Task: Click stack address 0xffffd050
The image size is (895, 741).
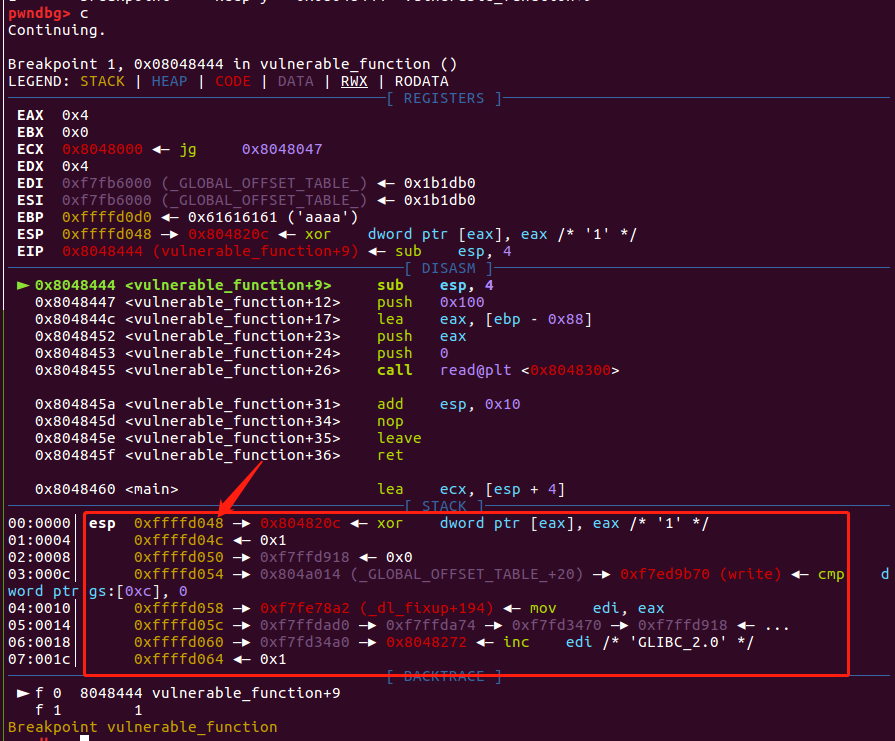Action: click(179, 557)
